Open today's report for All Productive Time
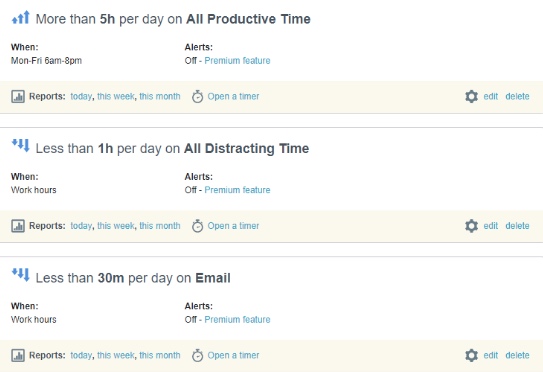Screen dimensions: 543x372 81,96
